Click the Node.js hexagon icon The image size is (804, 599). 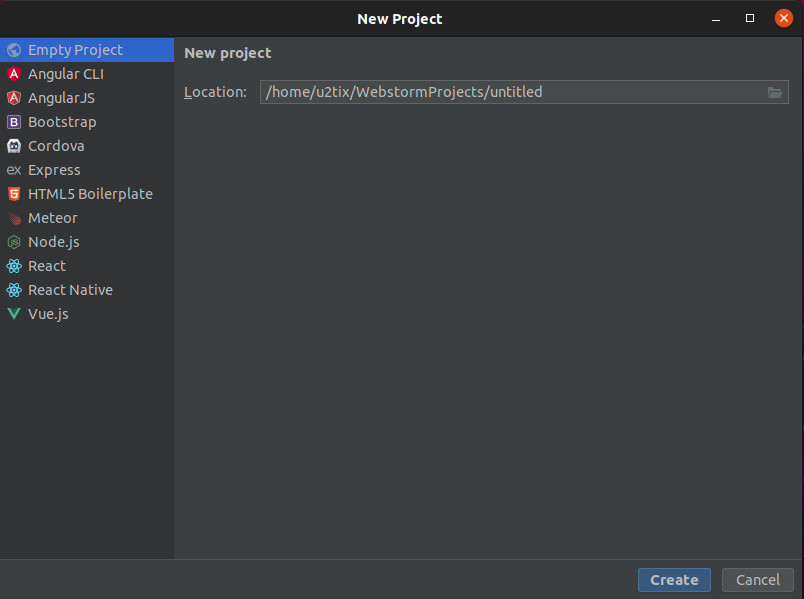[x=13, y=242]
